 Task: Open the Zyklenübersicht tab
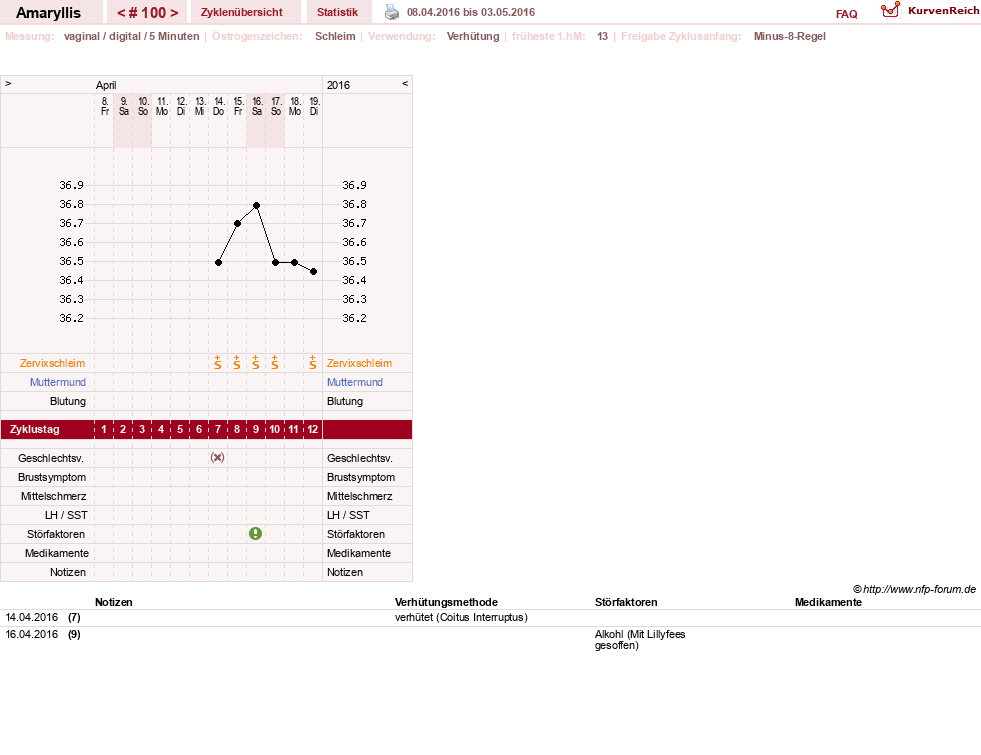[241, 12]
